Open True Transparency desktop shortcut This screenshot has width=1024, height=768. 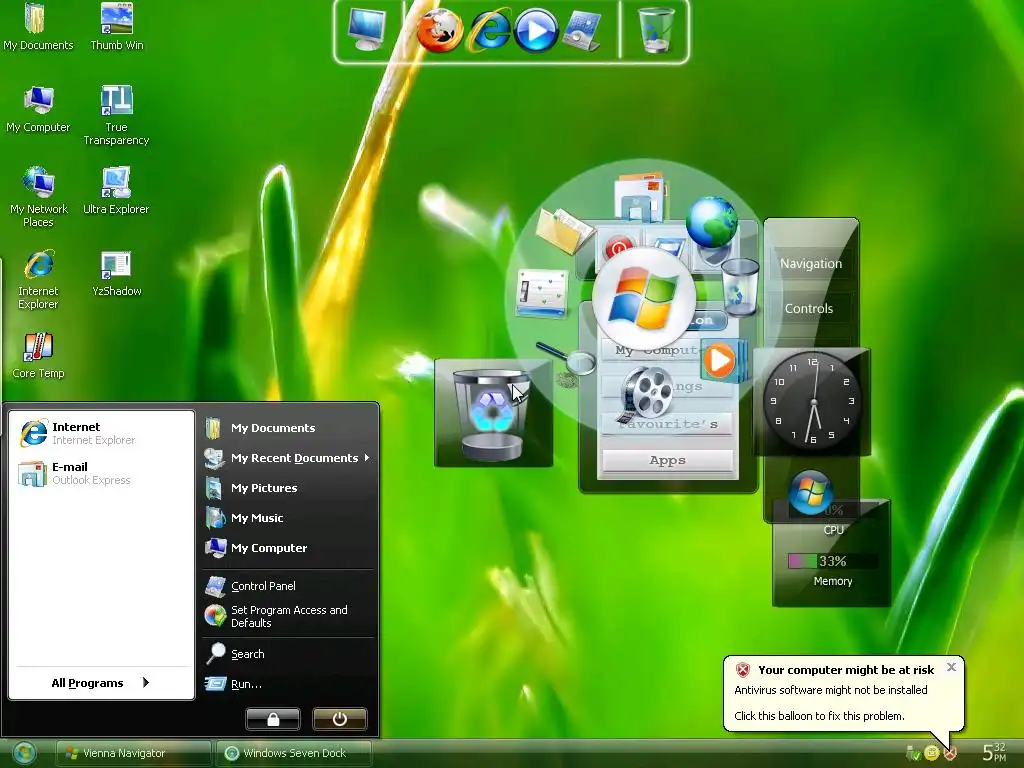(x=116, y=116)
